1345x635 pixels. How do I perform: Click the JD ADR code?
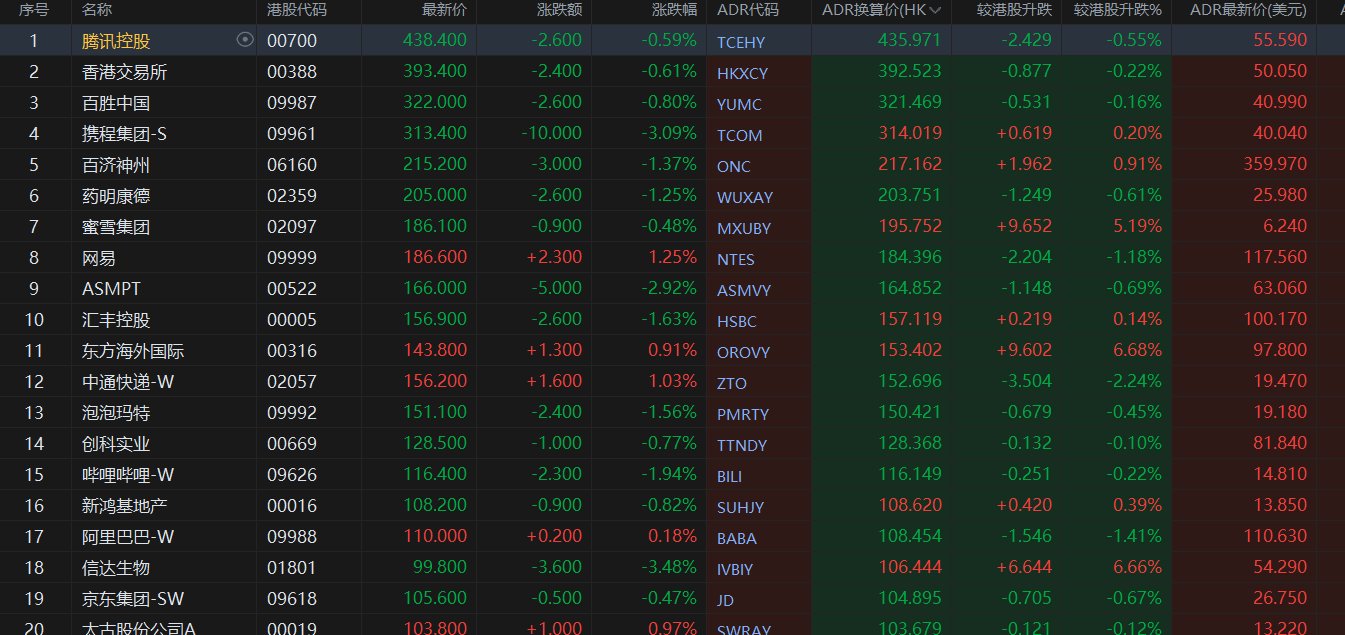pyautogui.click(x=726, y=600)
